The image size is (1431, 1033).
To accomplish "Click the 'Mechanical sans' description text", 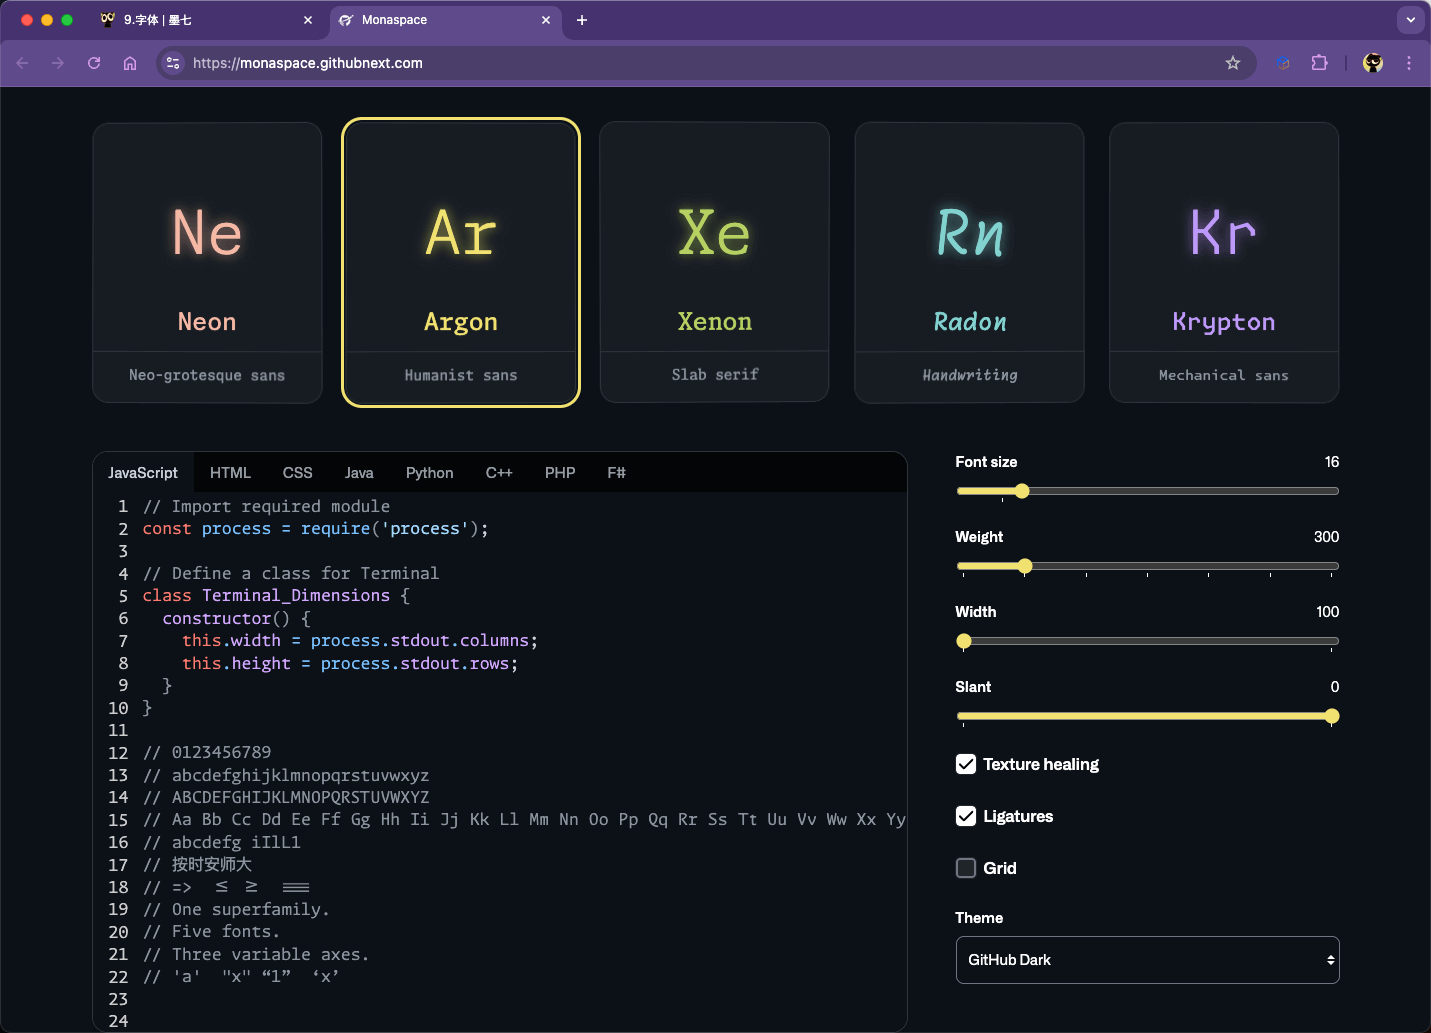I will 1224,375.
